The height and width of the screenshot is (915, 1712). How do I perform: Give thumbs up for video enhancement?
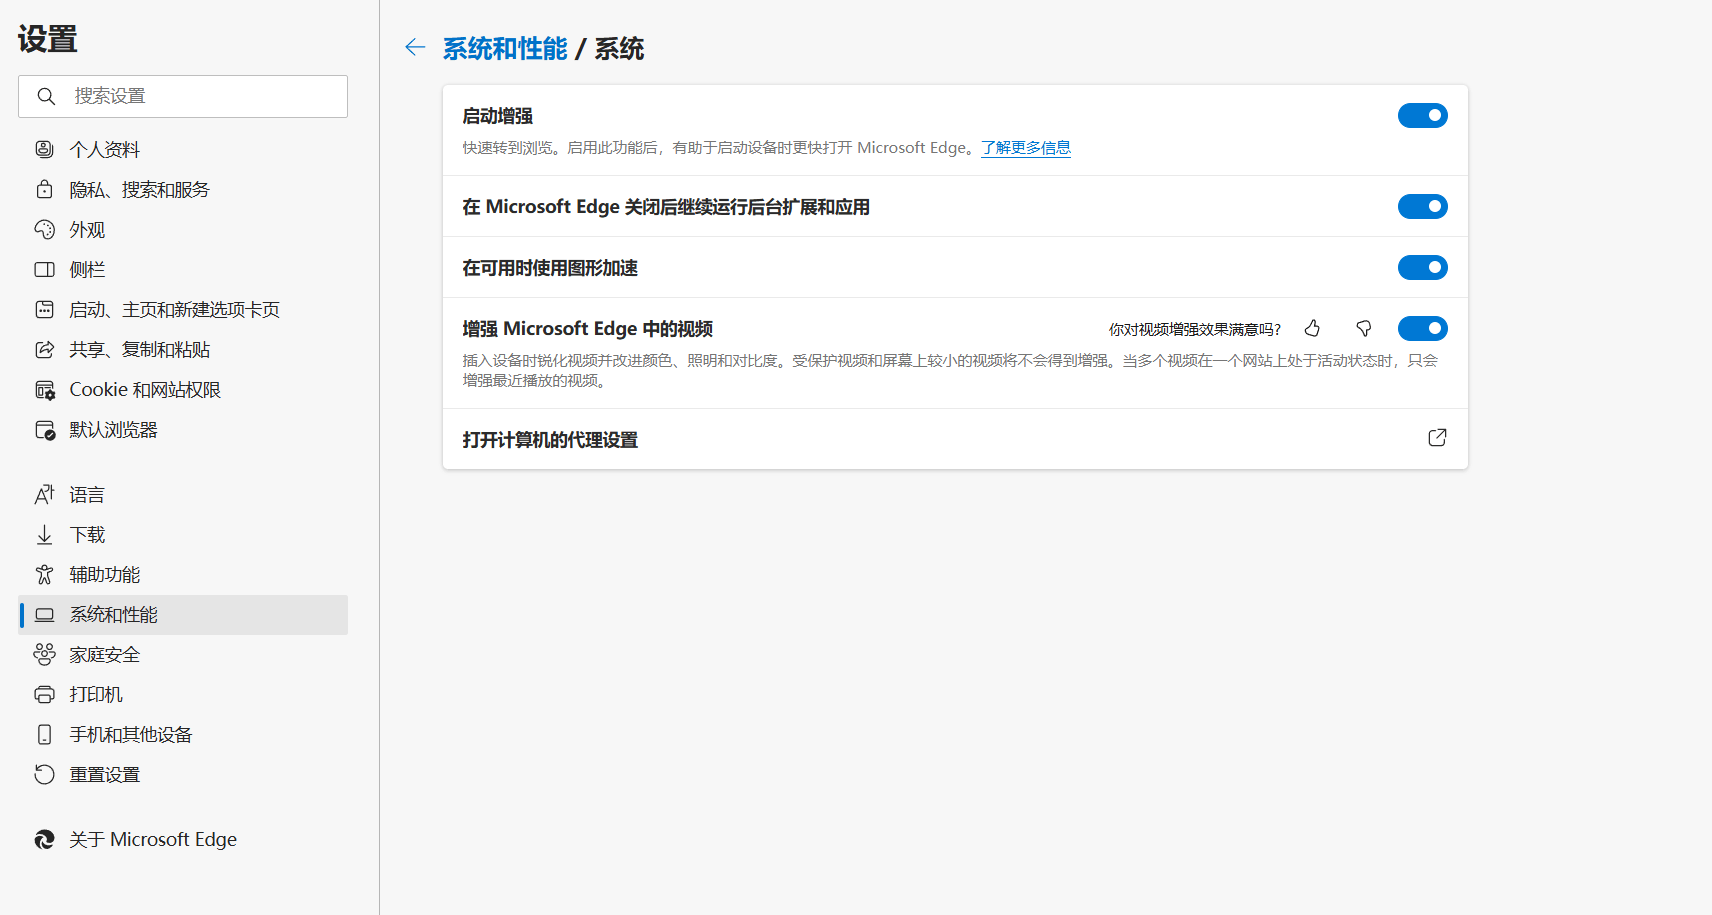tap(1312, 328)
